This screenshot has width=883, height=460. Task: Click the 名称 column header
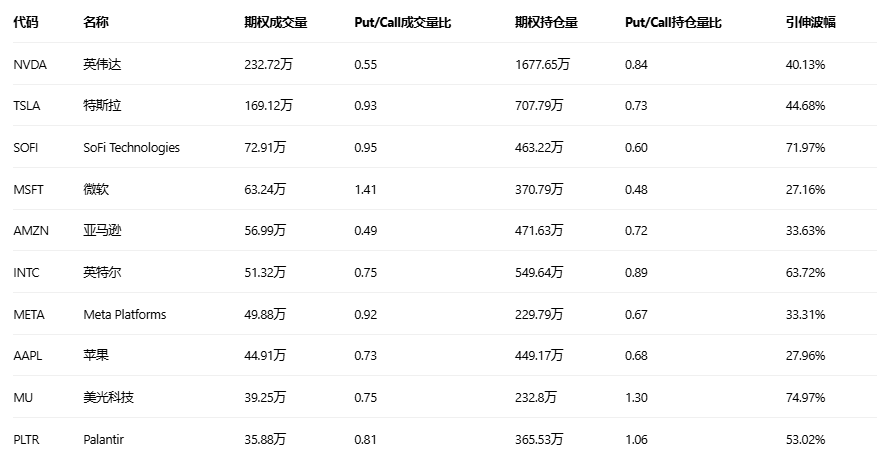pos(96,22)
